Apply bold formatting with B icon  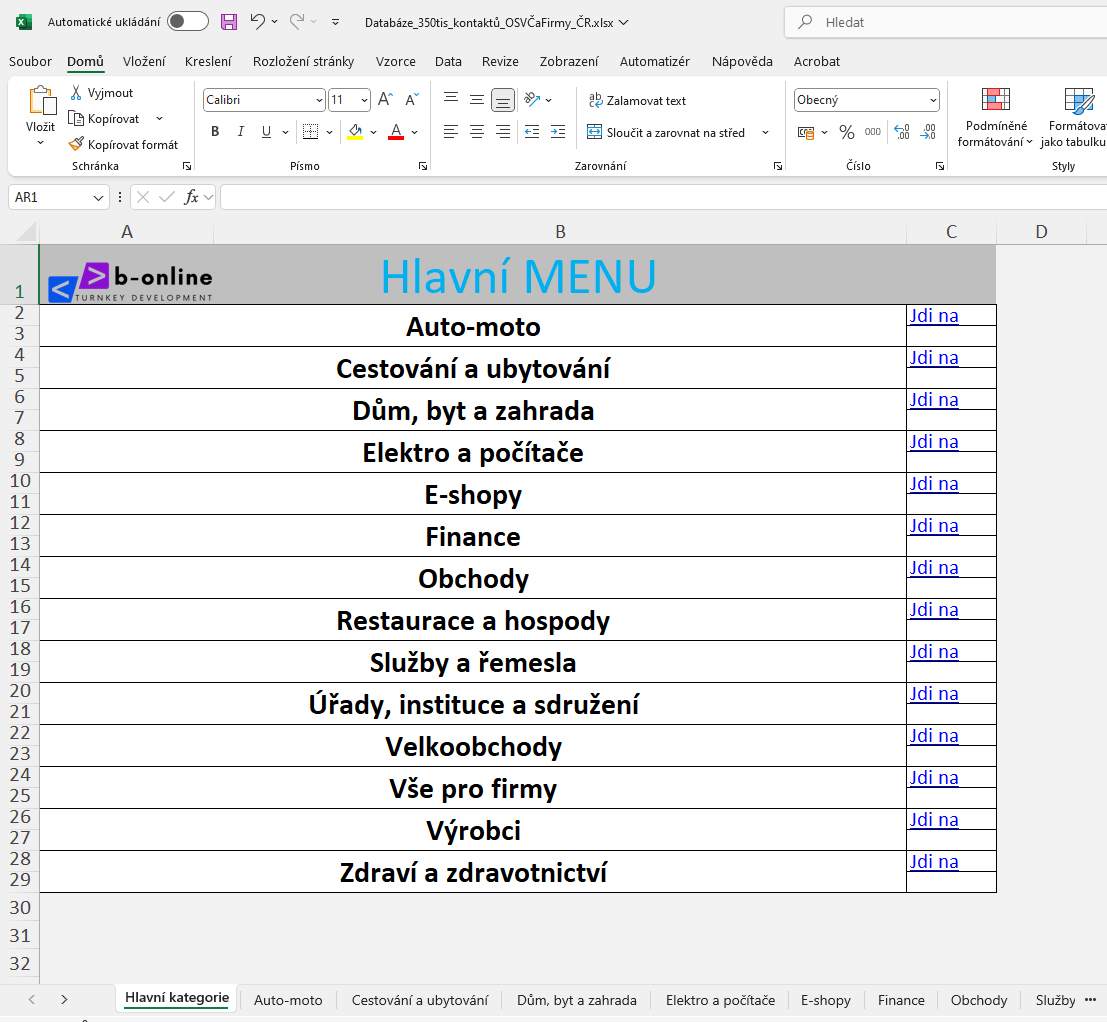tap(215, 132)
